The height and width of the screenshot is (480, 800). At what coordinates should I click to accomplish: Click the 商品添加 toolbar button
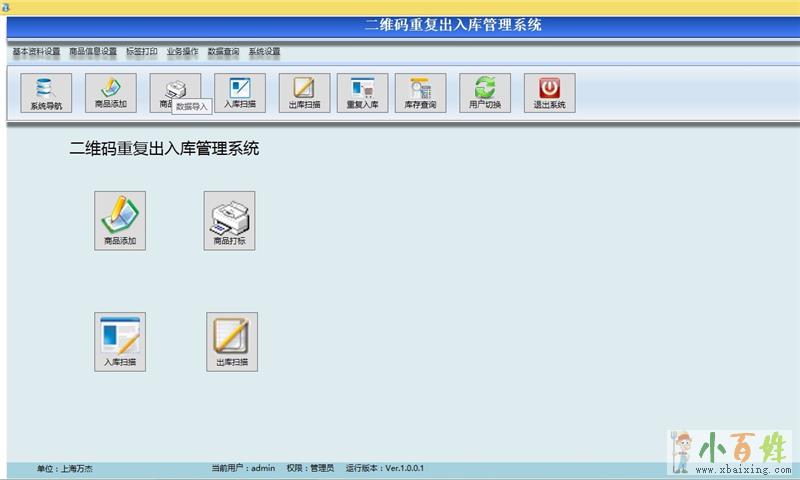click(x=110, y=93)
